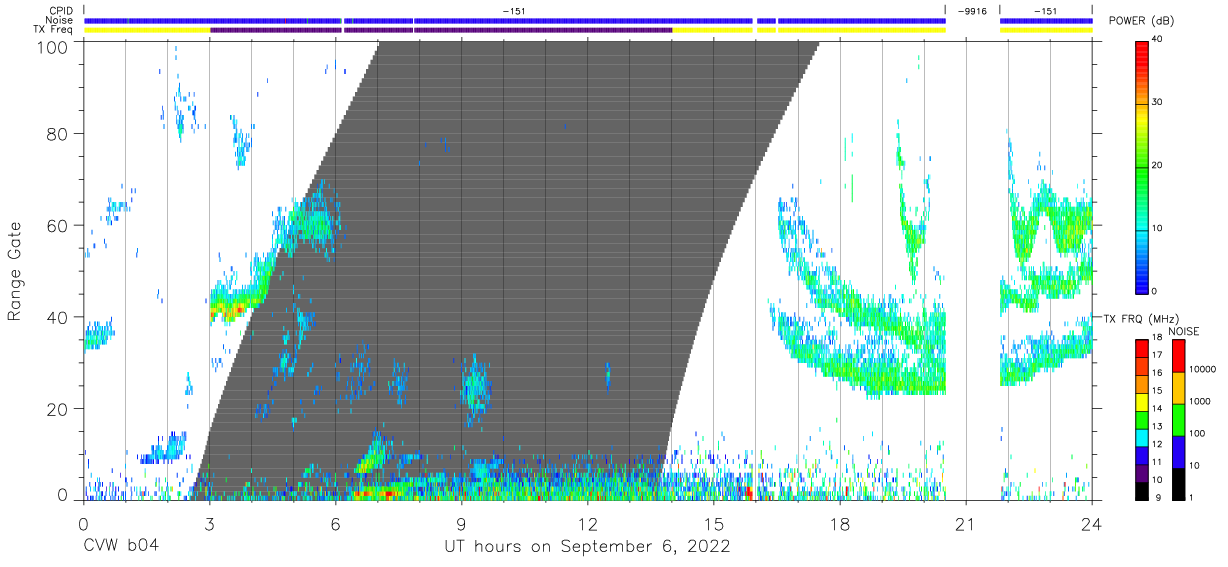This screenshot has width=1228, height=567.
Task: Click the 100 label on NOISE legend
Action: pos(1196,434)
